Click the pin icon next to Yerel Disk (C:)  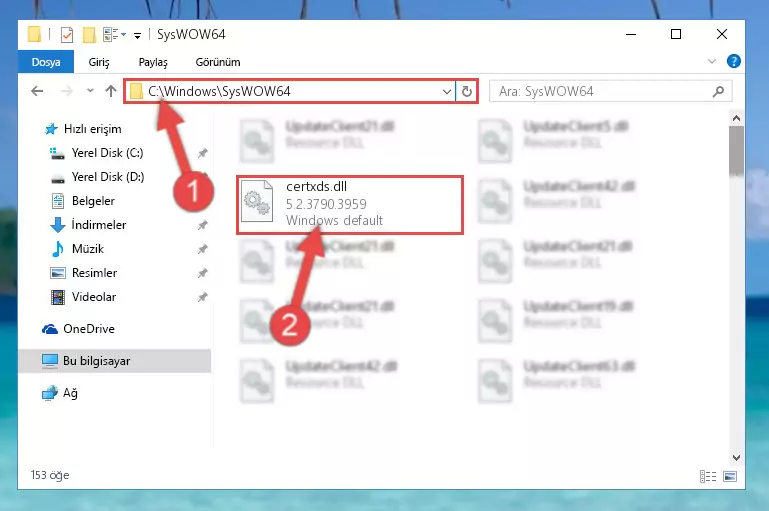pos(202,153)
